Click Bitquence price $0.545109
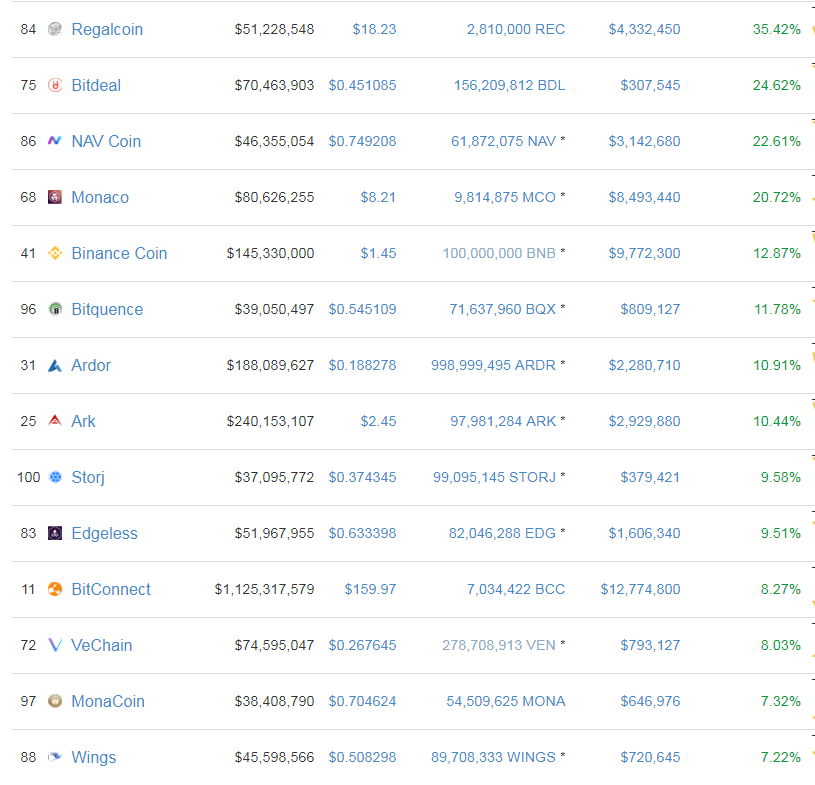815x785 pixels. point(362,309)
